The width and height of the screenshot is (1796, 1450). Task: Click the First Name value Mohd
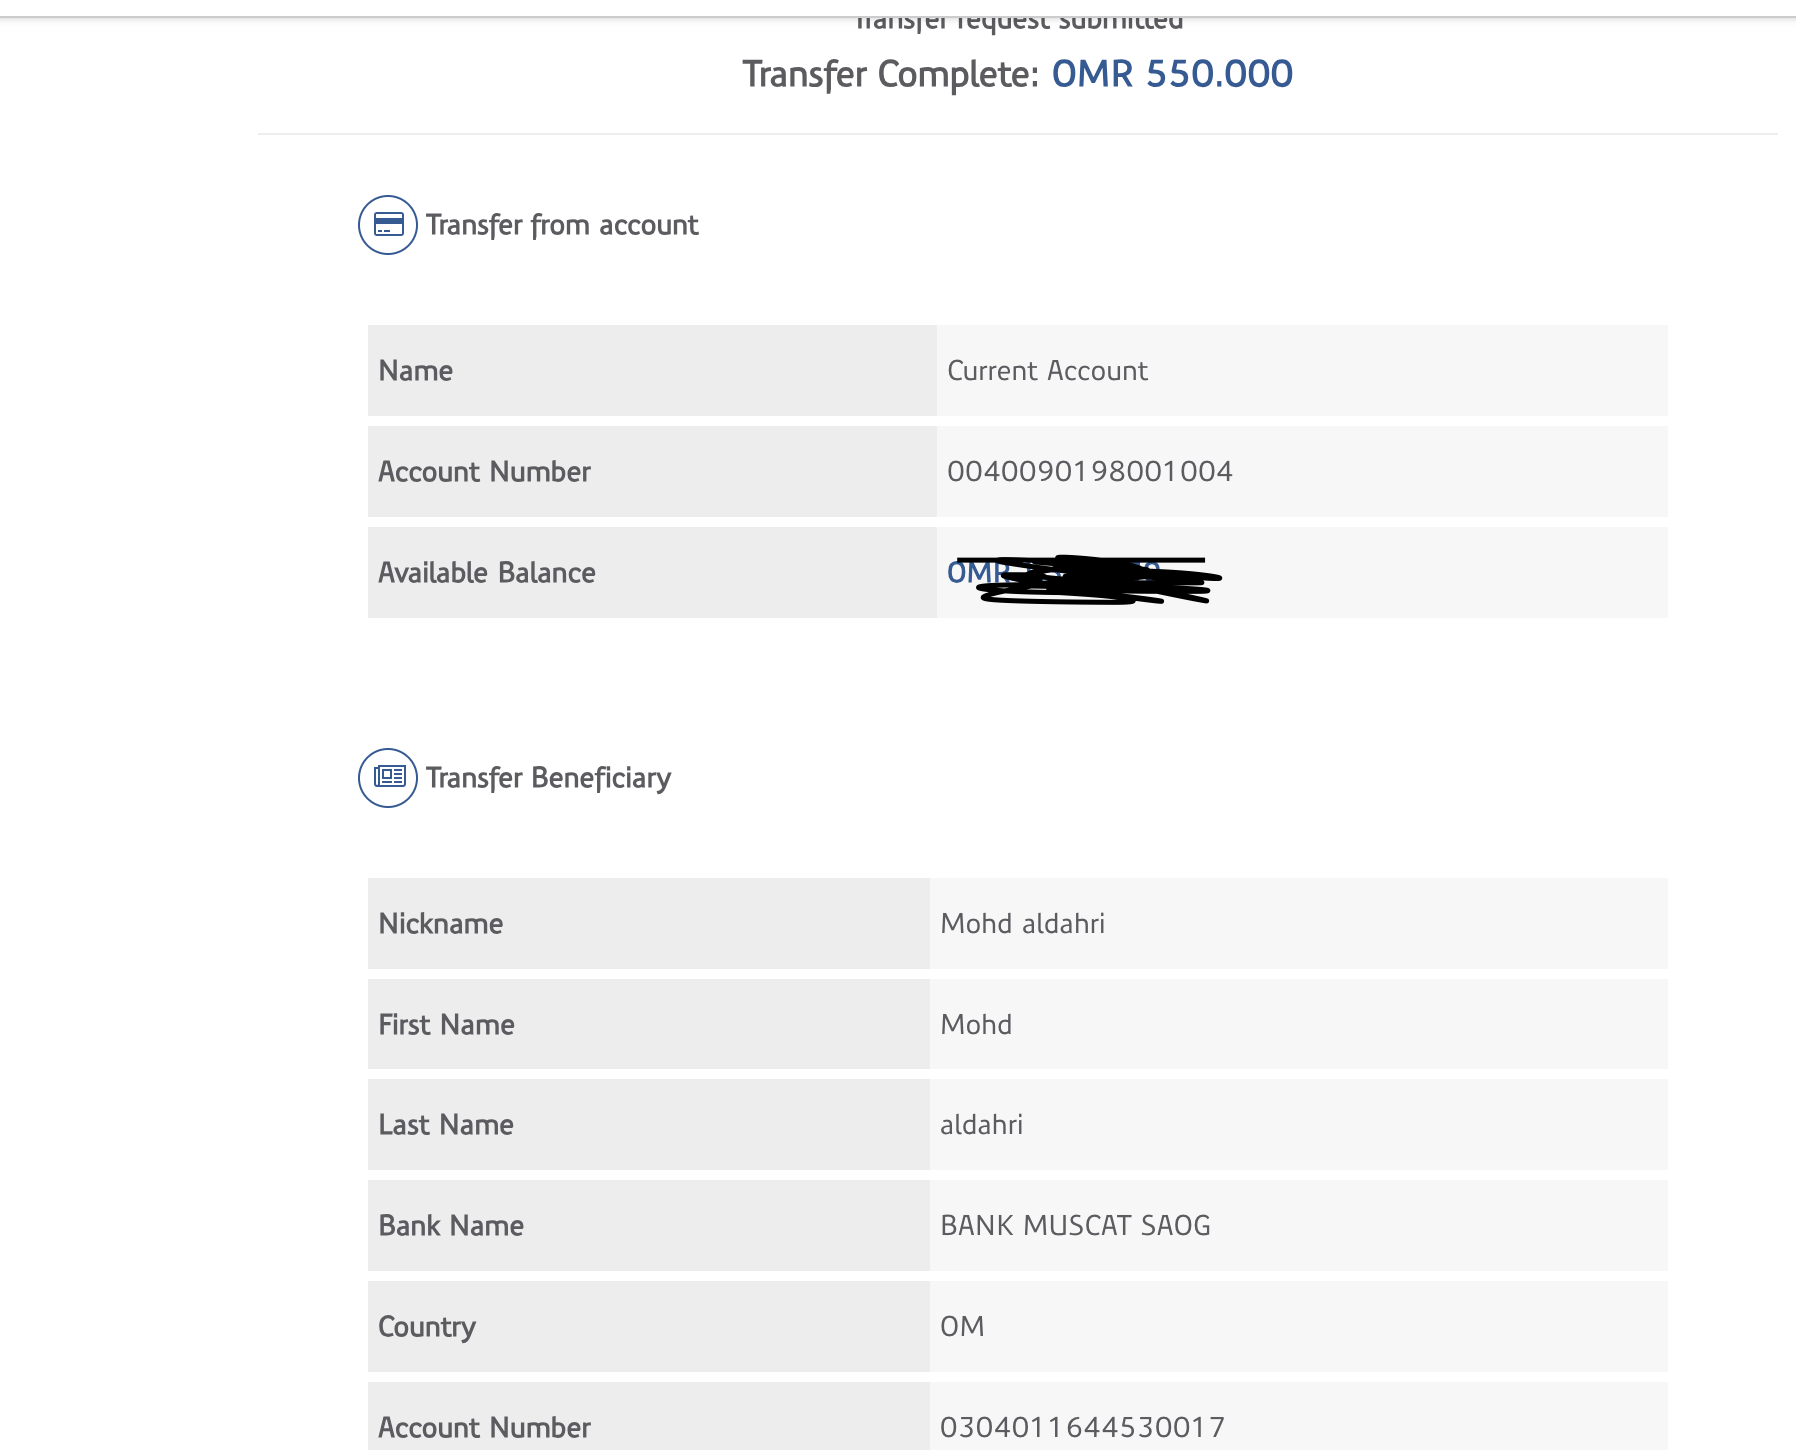coord(976,1025)
